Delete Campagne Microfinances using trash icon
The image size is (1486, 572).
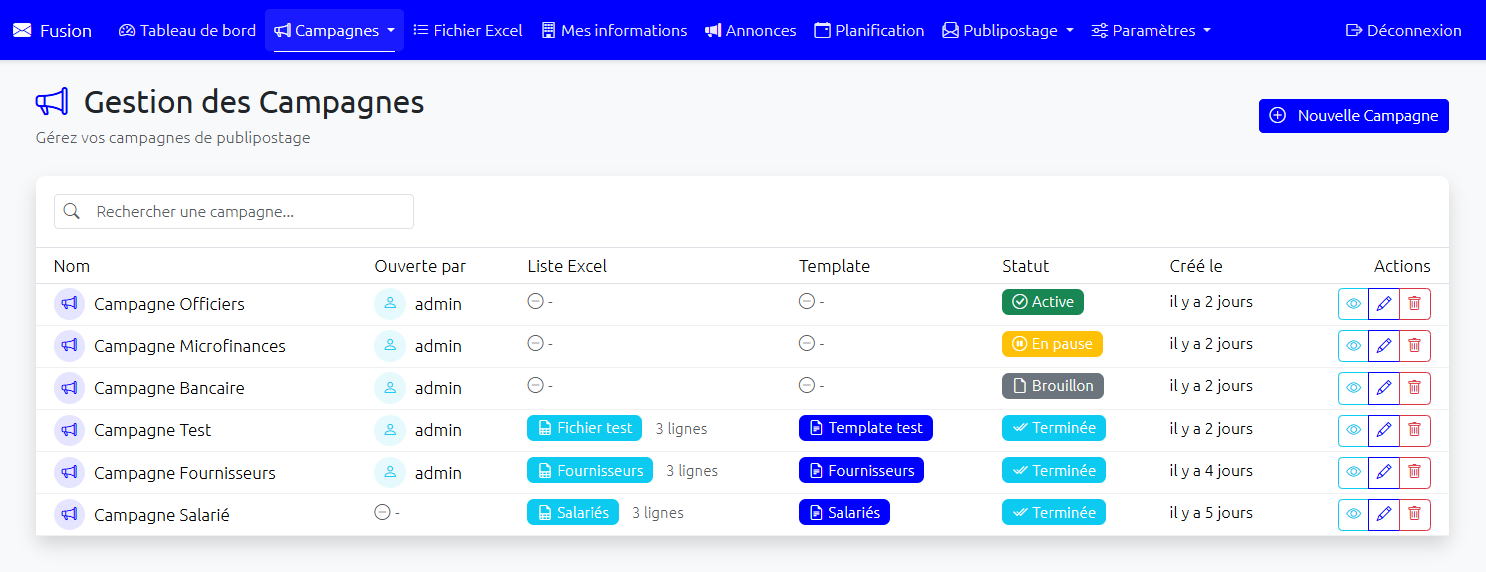tap(1414, 346)
